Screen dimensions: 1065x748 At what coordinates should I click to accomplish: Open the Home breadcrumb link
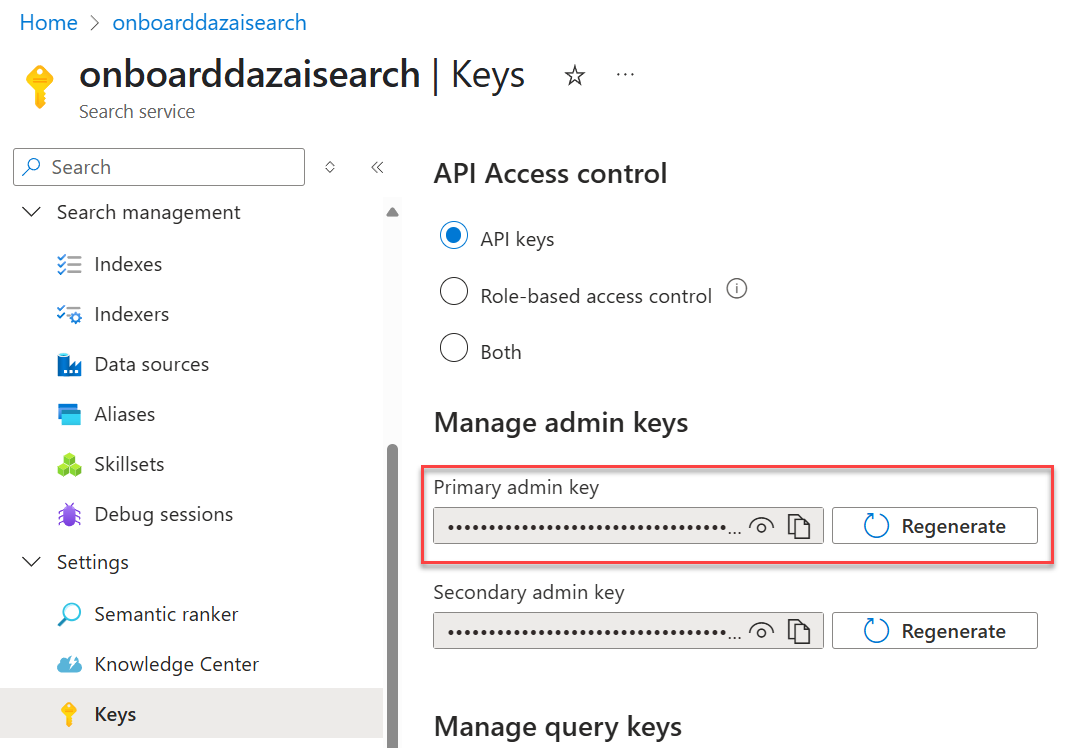pos(48,22)
